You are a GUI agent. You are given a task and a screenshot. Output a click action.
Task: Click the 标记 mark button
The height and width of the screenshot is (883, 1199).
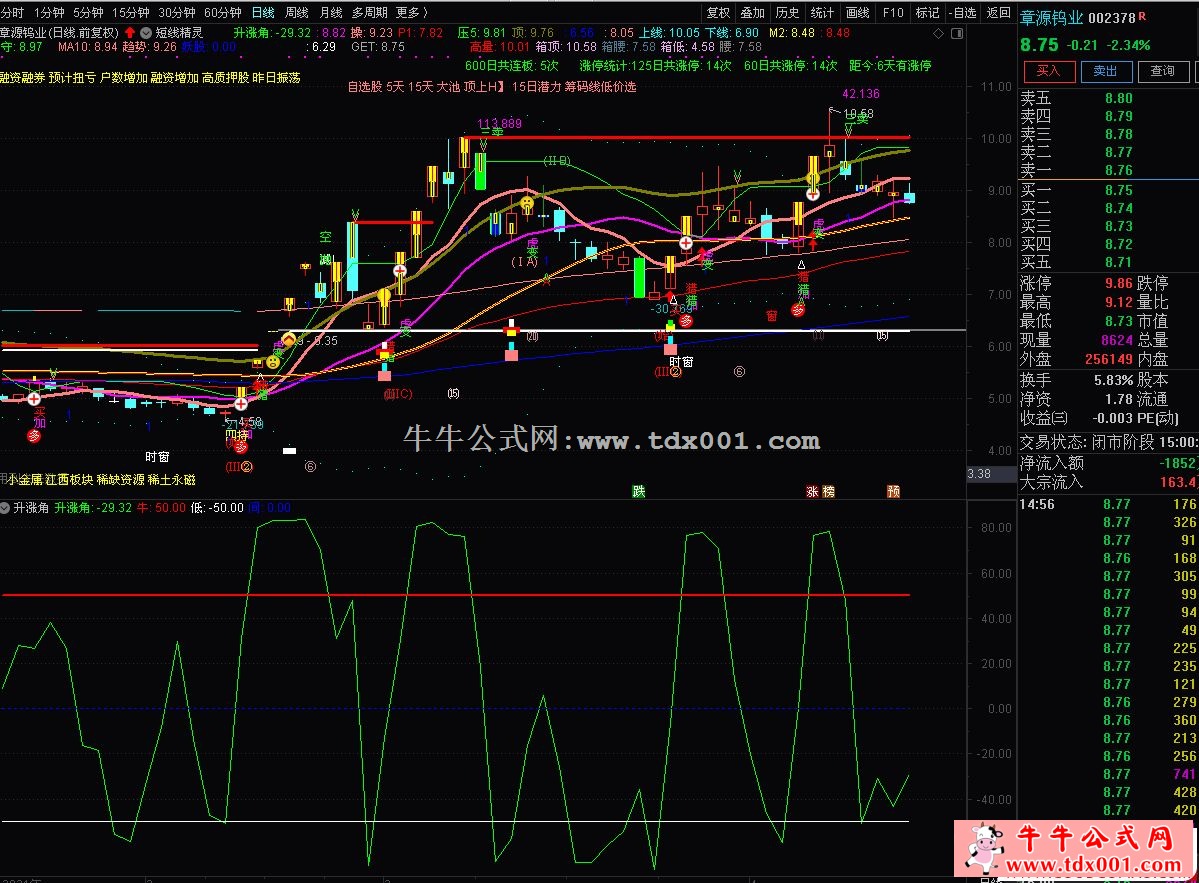(x=927, y=12)
